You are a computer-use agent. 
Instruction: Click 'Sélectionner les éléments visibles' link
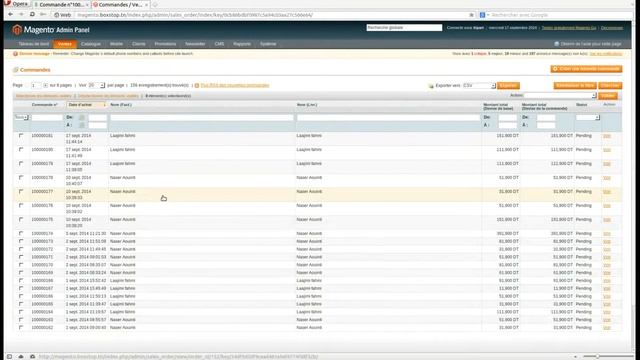tap(43, 96)
